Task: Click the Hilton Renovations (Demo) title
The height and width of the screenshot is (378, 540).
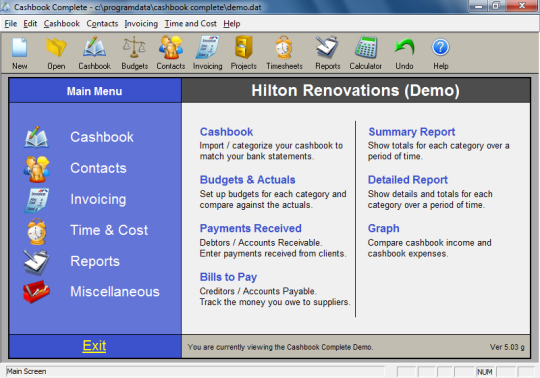Action: coord(355,91)
